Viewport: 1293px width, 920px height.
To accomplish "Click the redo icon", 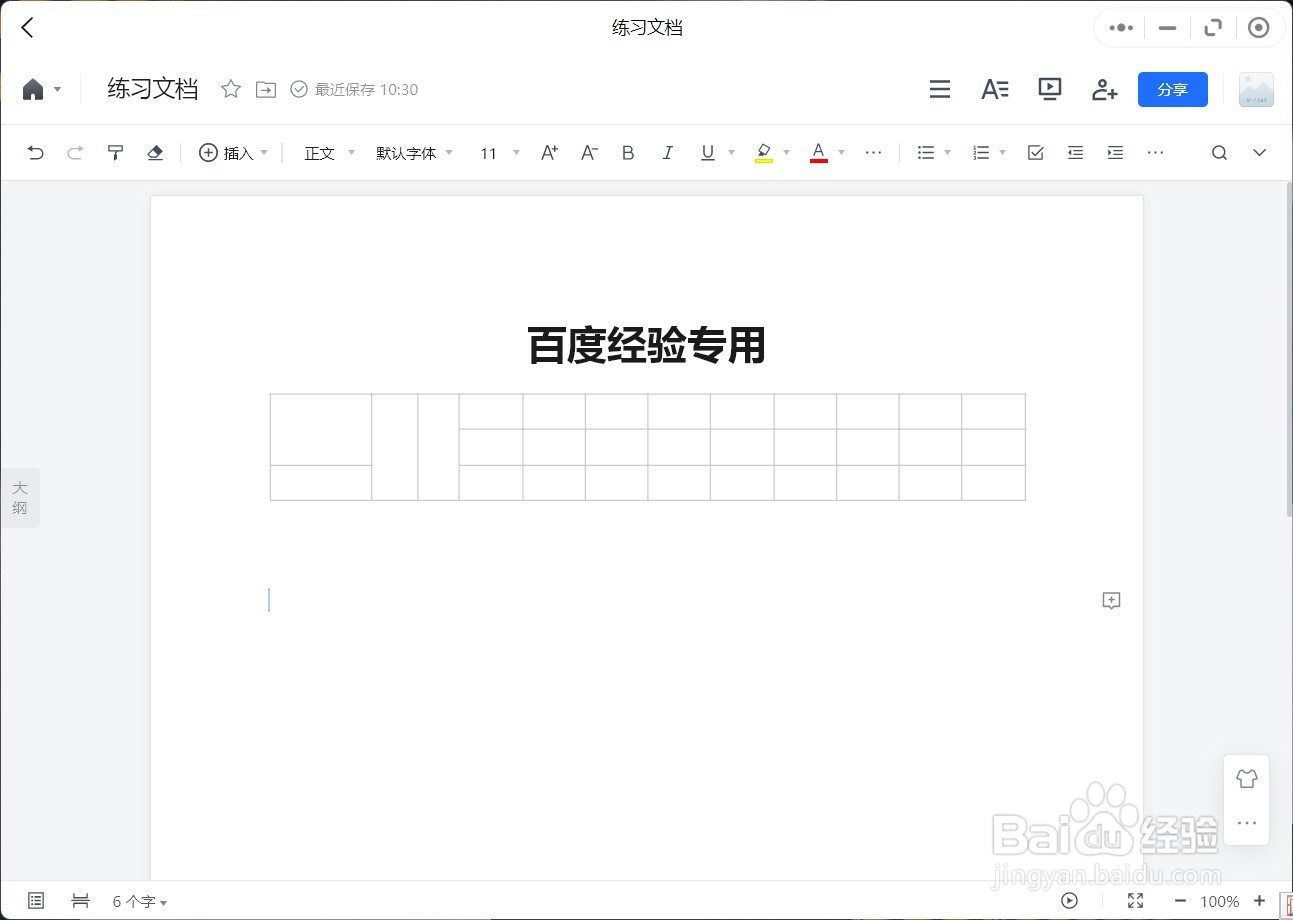I will [75, 153].
